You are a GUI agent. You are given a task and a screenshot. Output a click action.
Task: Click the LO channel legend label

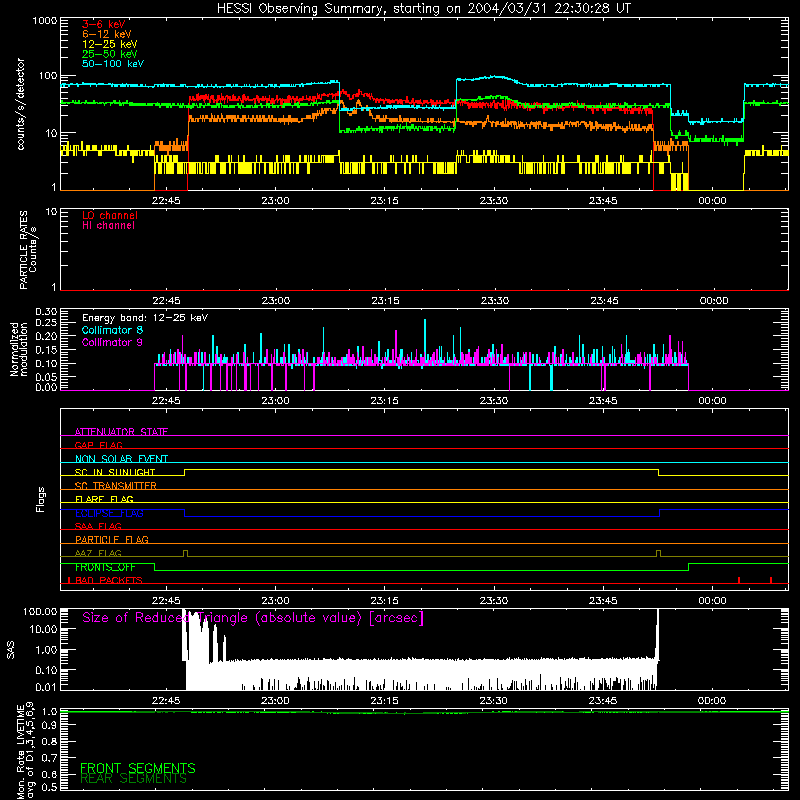(x=110, y=215)
